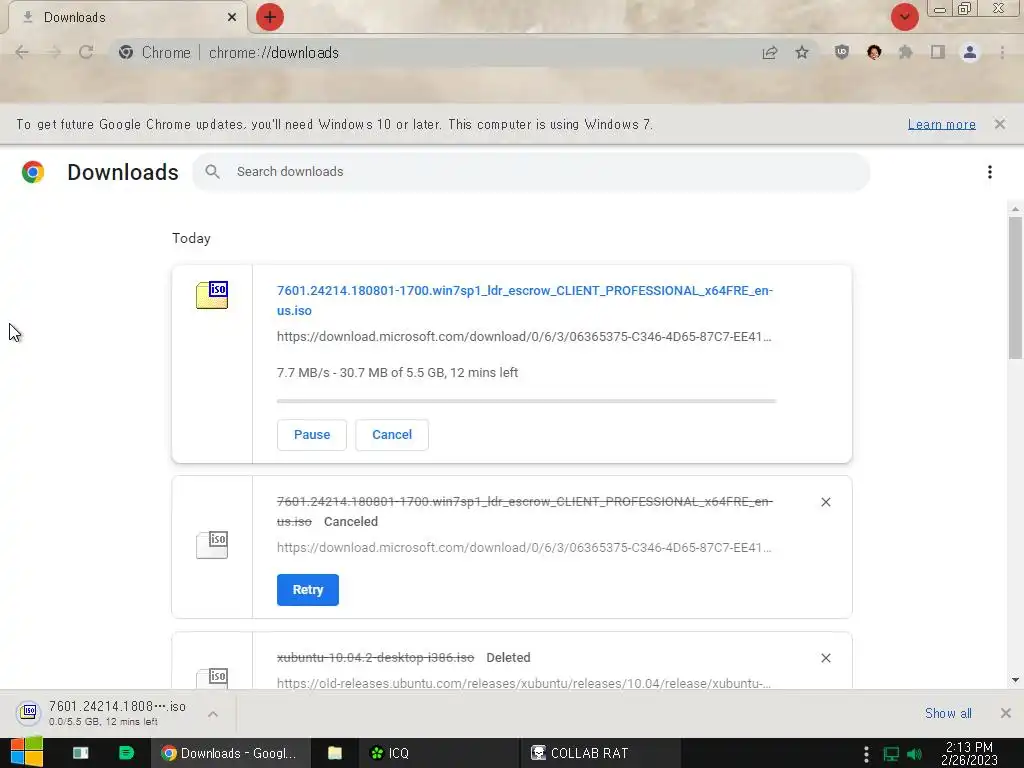Retry the canceled iso download
This screenshot has width=1024, height=768.
coord(308,590)
